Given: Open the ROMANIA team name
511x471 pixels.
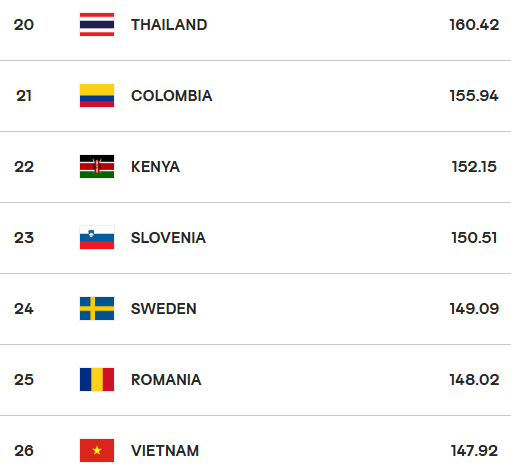Looking at the screenshot, I should pyautogui.click(x=166, y=380).
